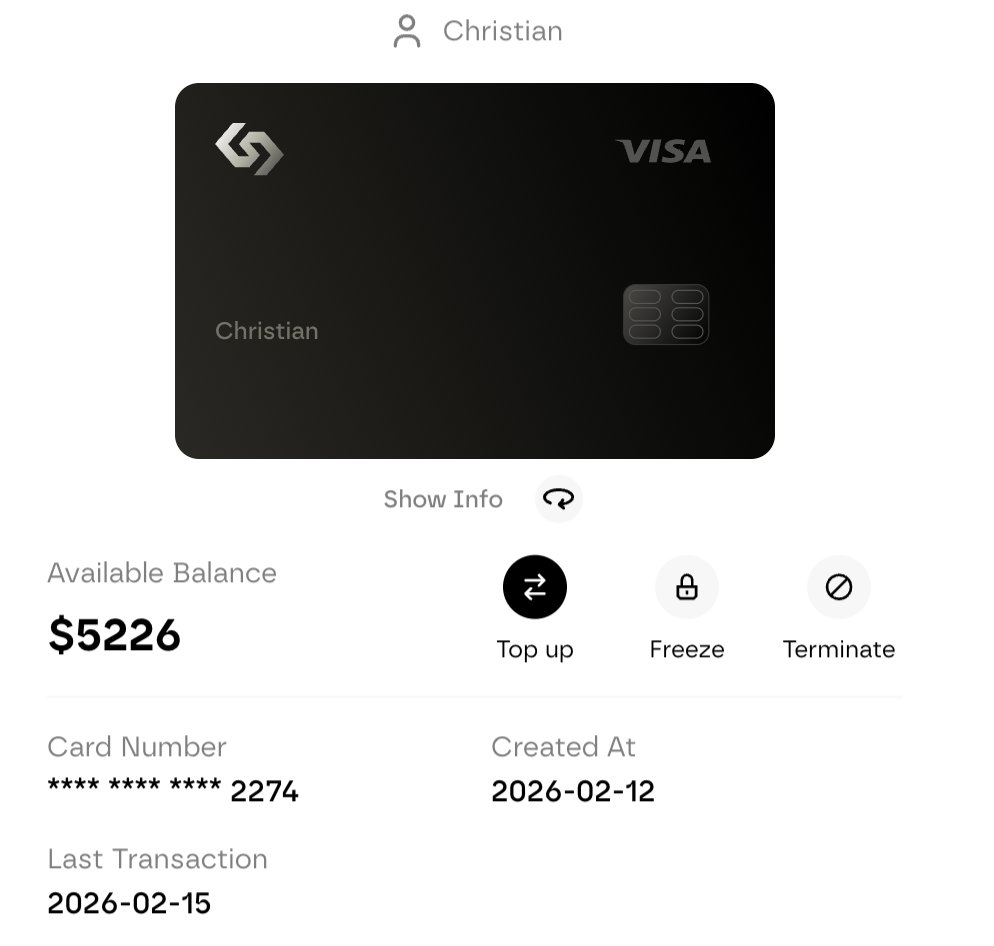Click the Last Transaction date 2026-02-15
This screenshot has width=994, height=946.
click(x=129, y=903)
